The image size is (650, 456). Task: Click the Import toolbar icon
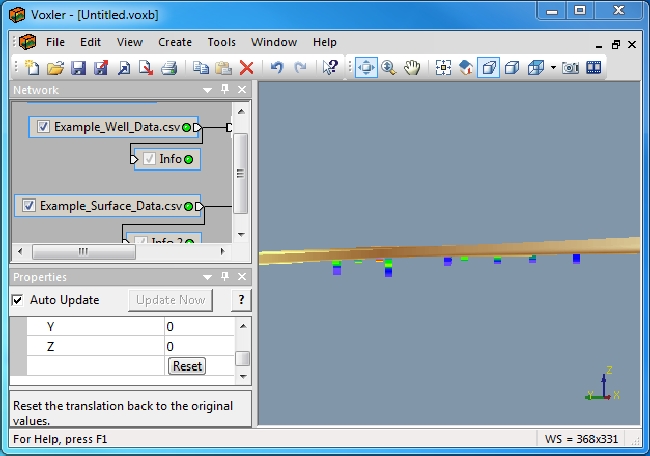pos(124,68)
